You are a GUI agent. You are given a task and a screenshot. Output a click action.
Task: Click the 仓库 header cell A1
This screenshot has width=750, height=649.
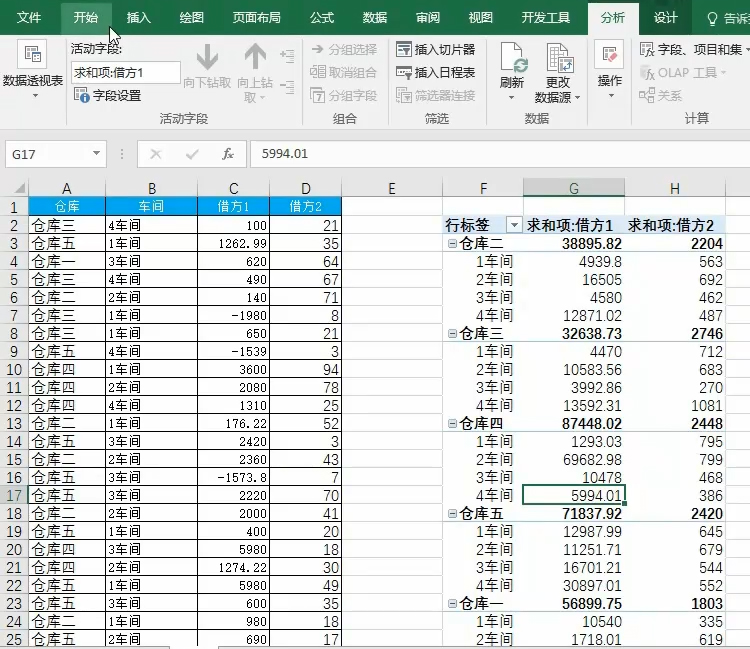67,206
